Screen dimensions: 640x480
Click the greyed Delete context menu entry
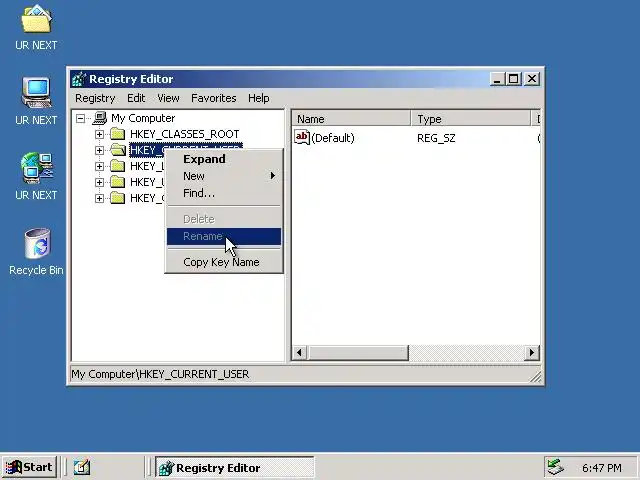[x=224, y=219]
